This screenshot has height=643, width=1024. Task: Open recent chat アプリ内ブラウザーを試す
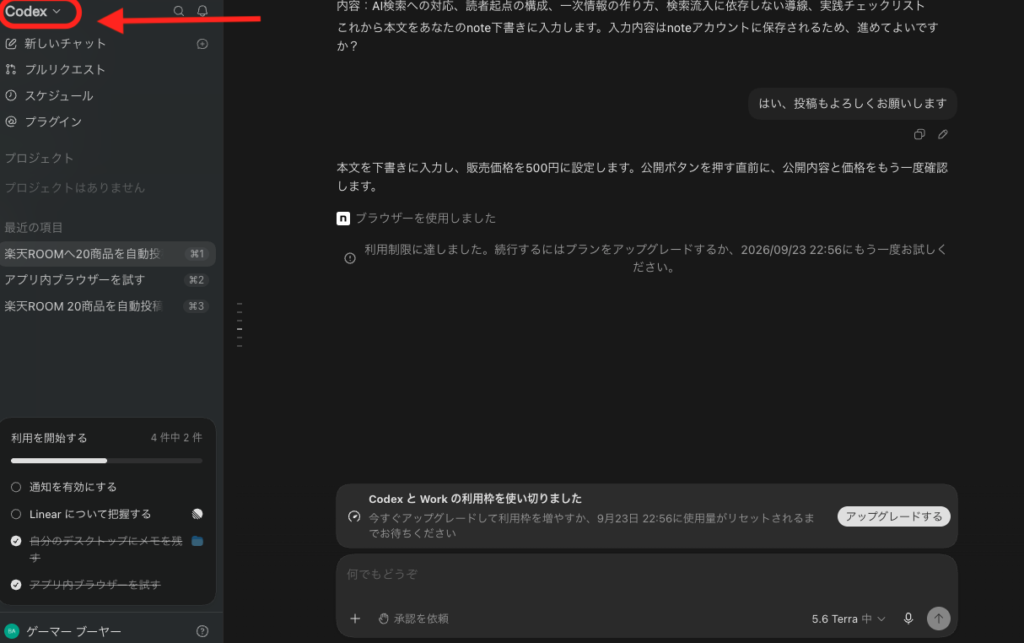(x=108, y=280)
